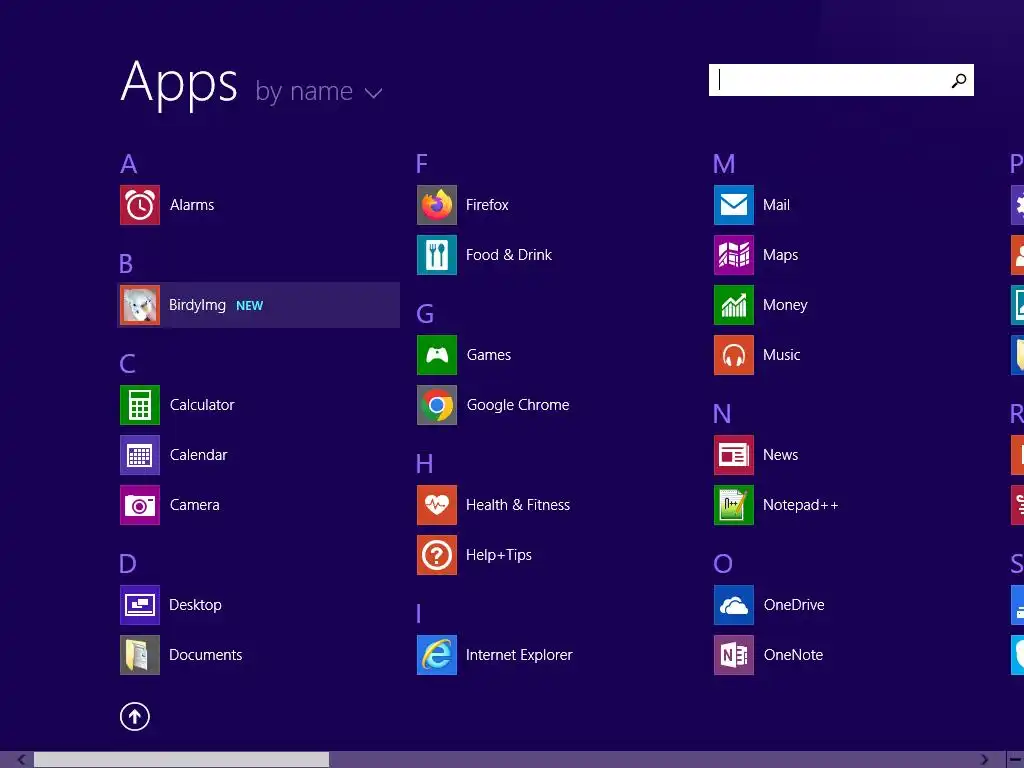This screenshot has height=768, width=1024.
Task: Open the Help+Tips question mark icon
Action: 437,555
